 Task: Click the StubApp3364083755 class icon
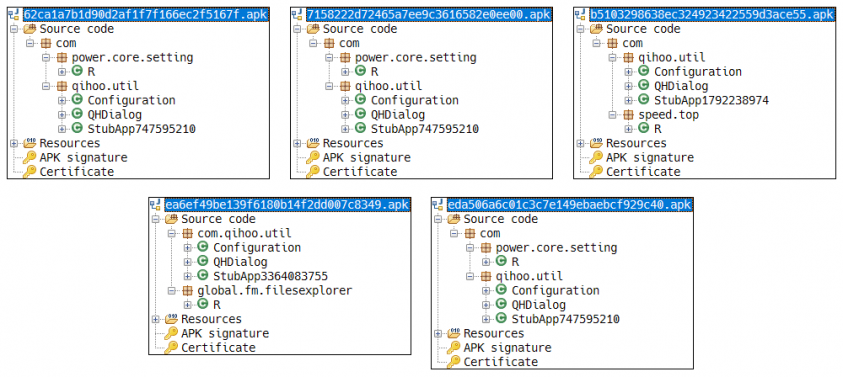click(202, 276)
